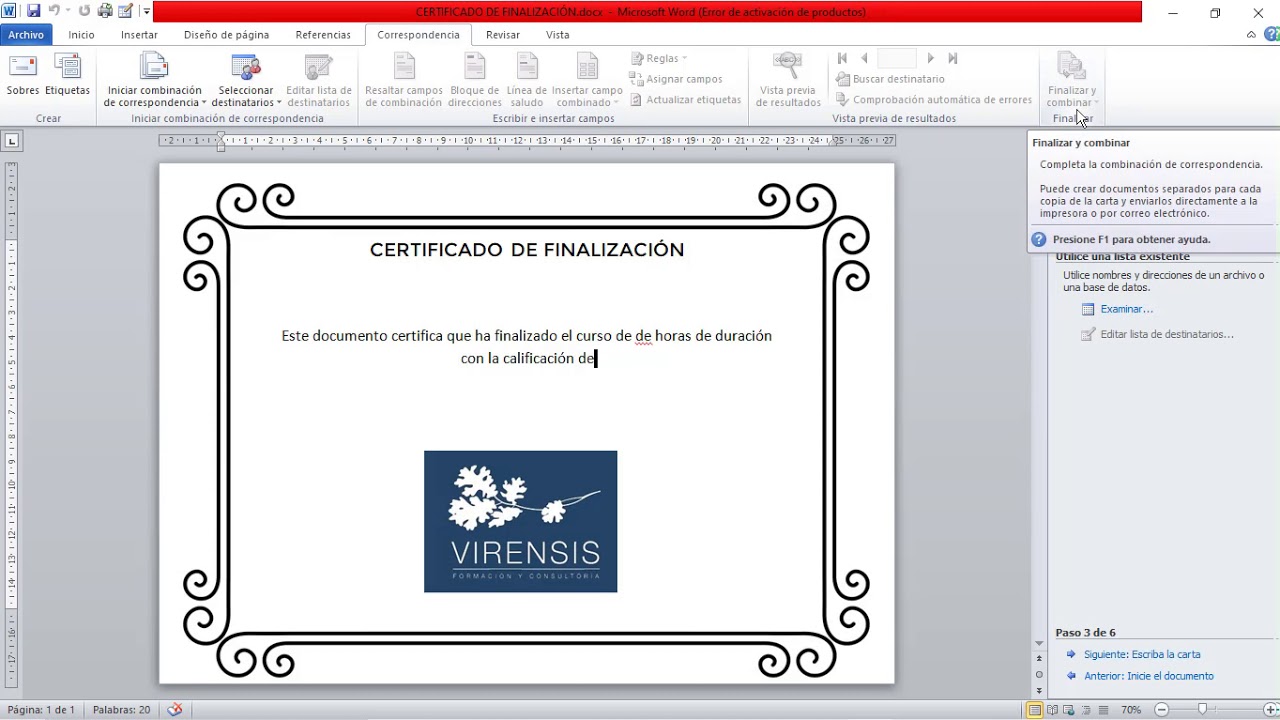
Task: Select Print Layout view button
Action: click(x=1035, y=710)
